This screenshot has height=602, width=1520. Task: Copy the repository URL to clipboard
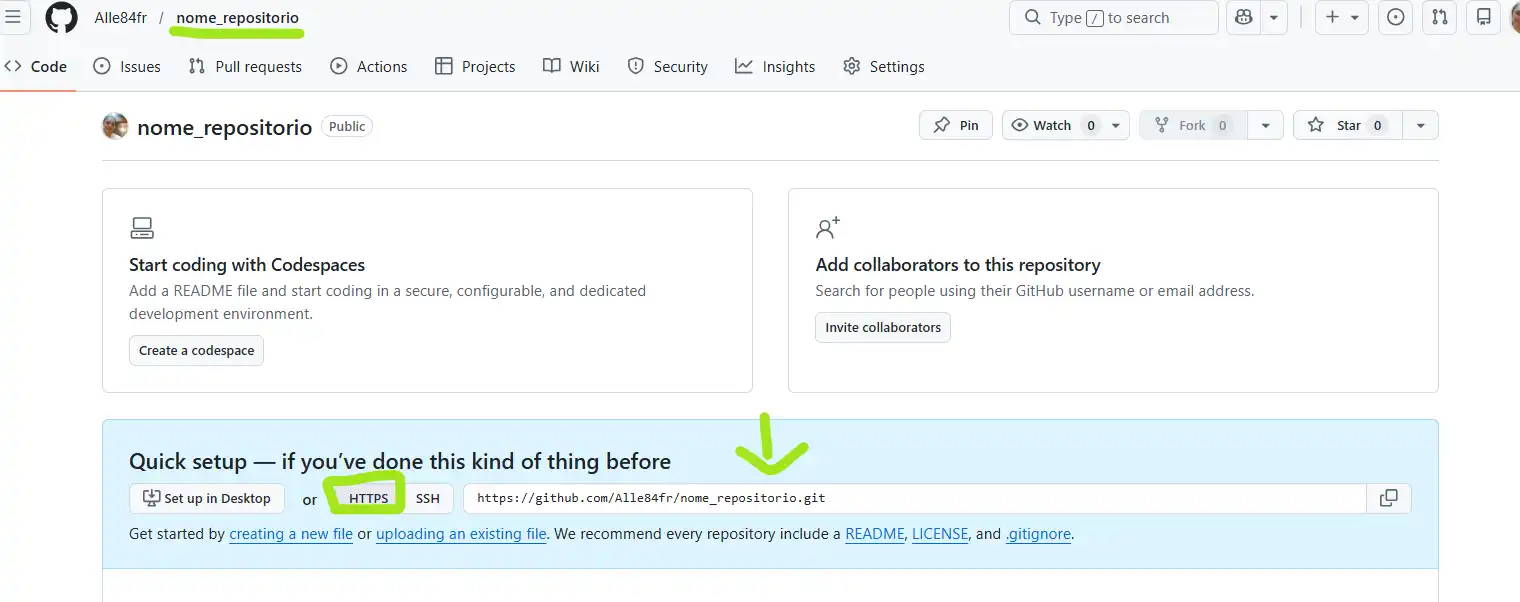point(1388,498)
